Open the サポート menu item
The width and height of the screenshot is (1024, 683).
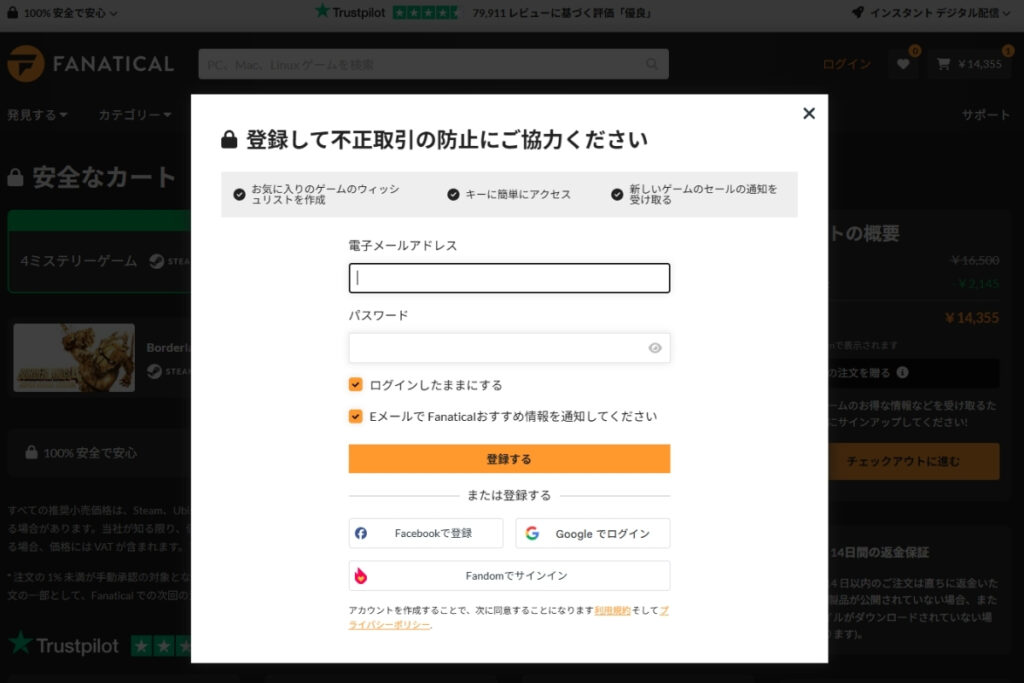tap(985, 115)
